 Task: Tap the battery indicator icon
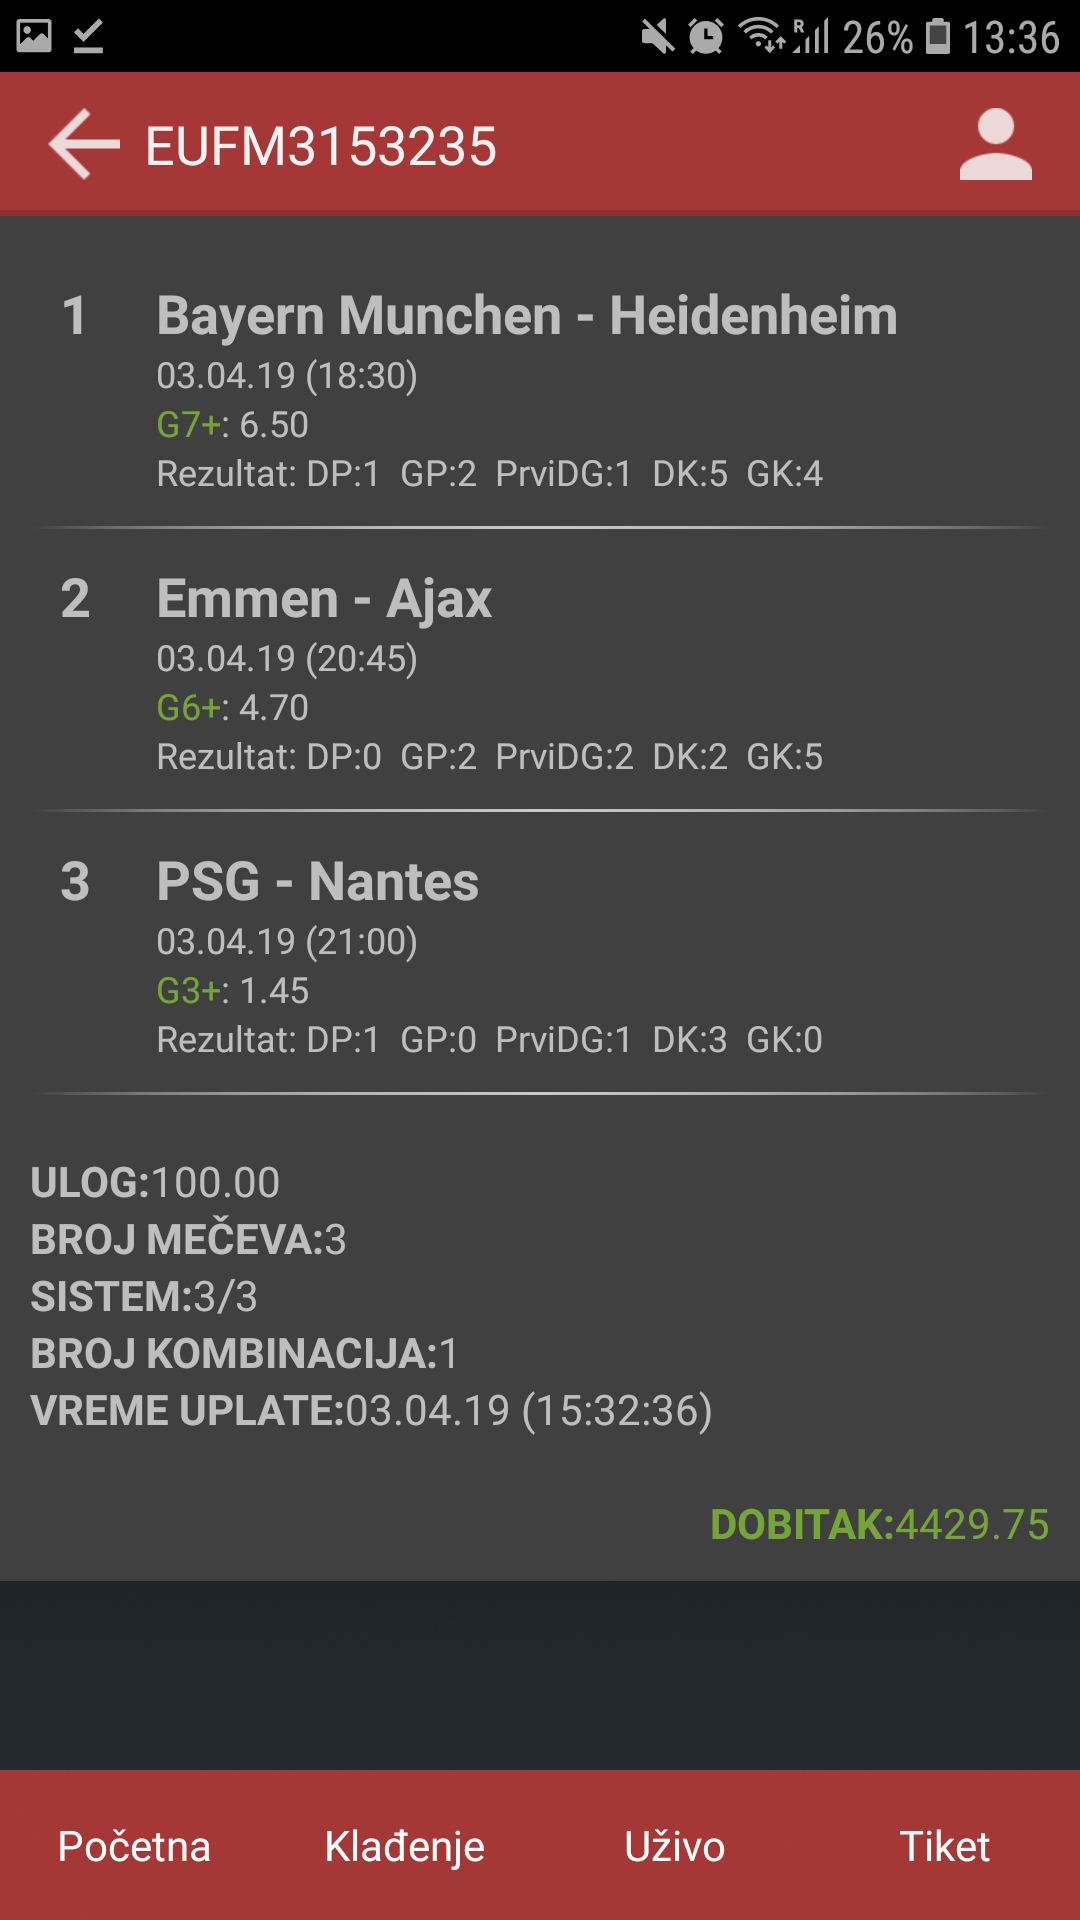tap(938, 36)
